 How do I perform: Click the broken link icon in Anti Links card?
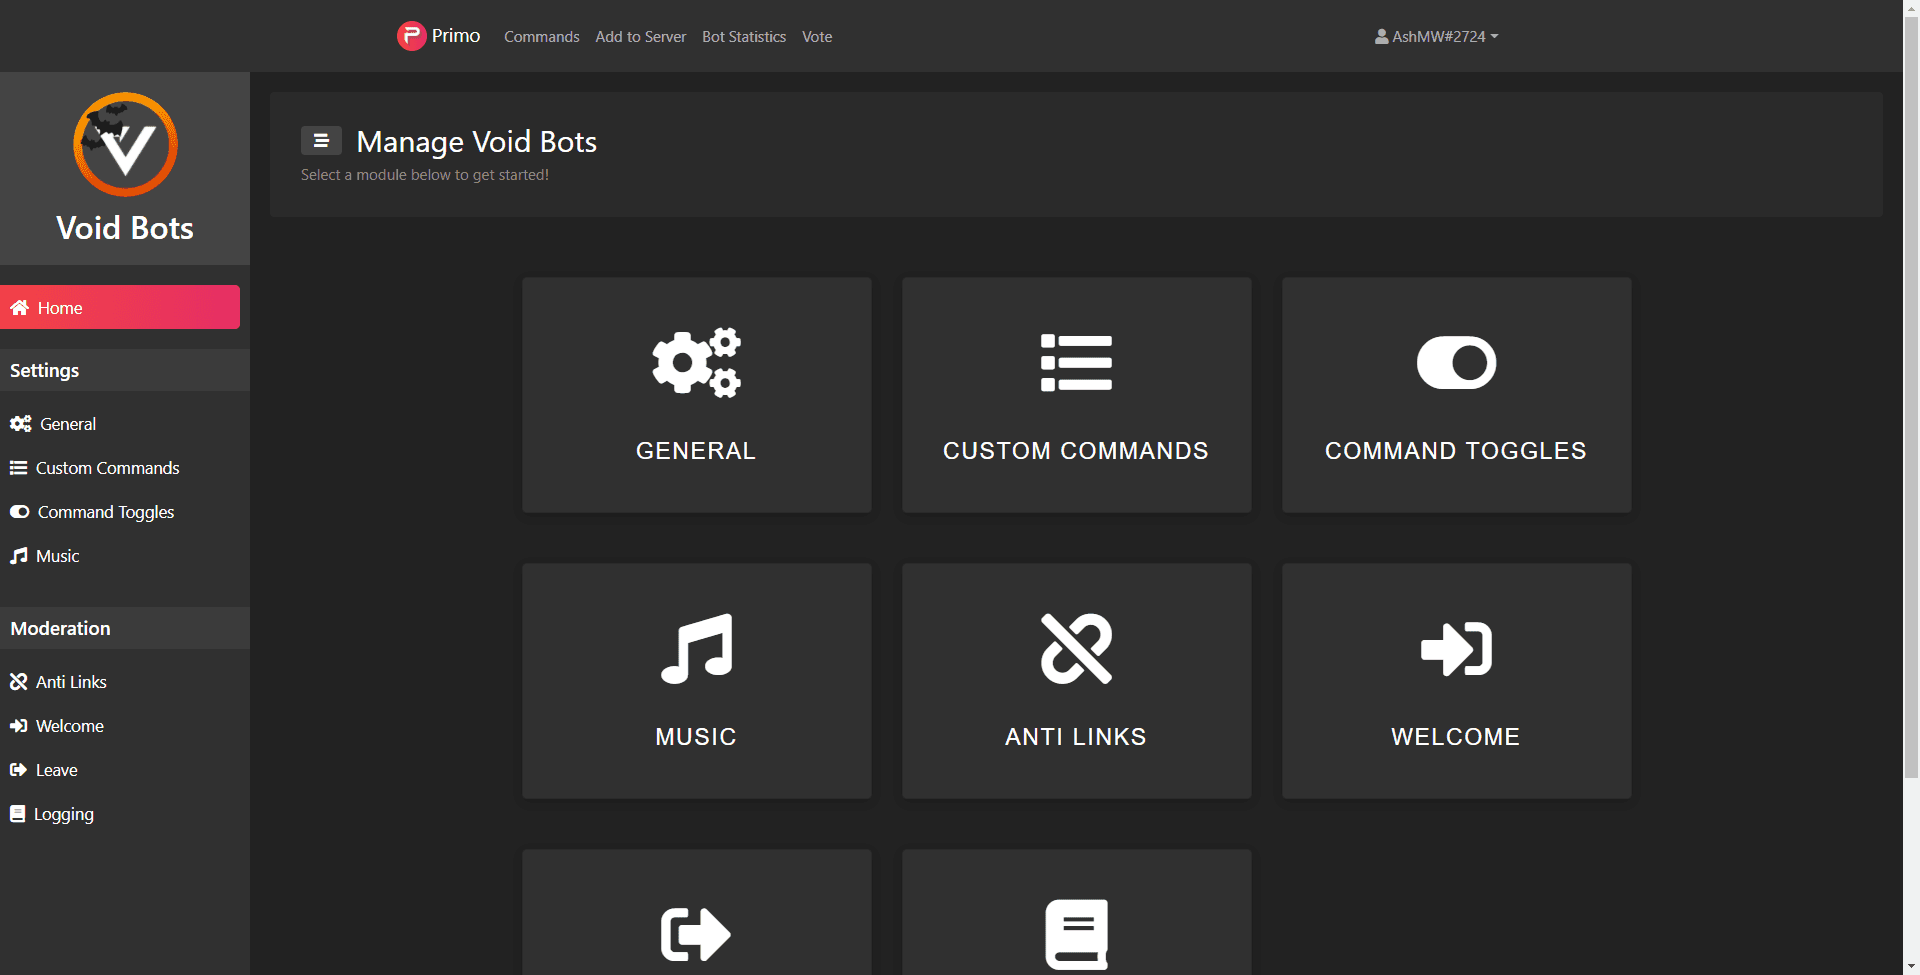tap(1076, 648)
